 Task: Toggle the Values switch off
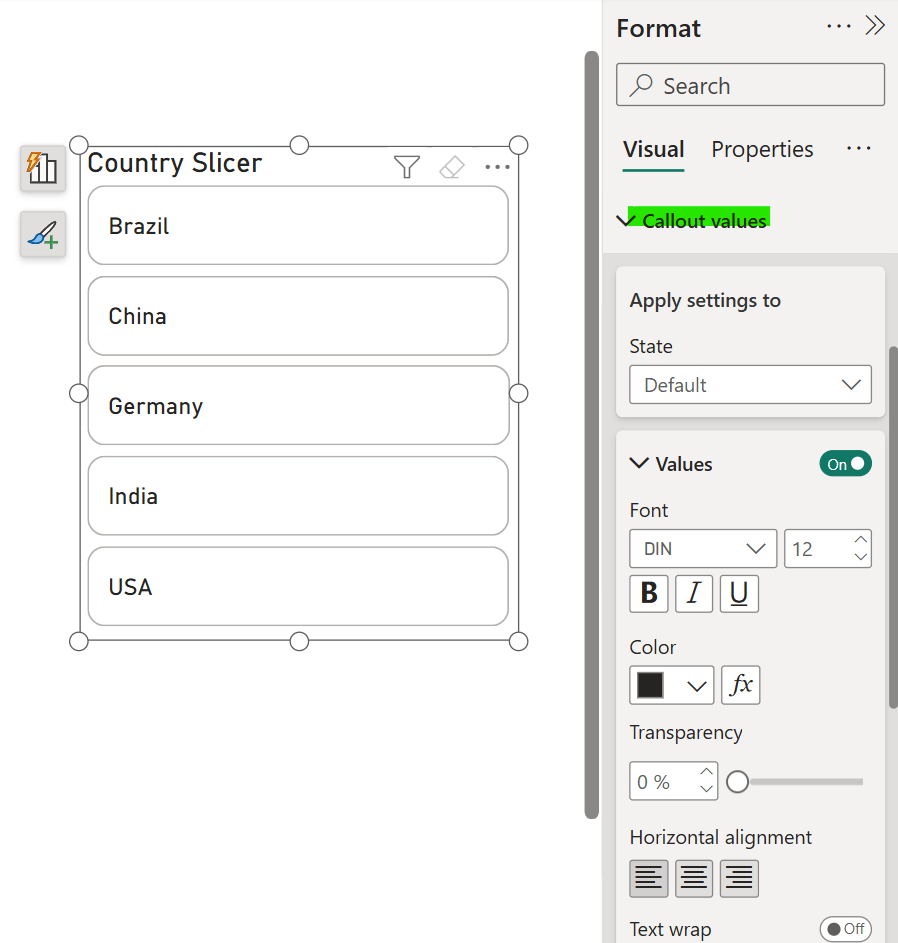pyautogui.click(x=845, y=464)
